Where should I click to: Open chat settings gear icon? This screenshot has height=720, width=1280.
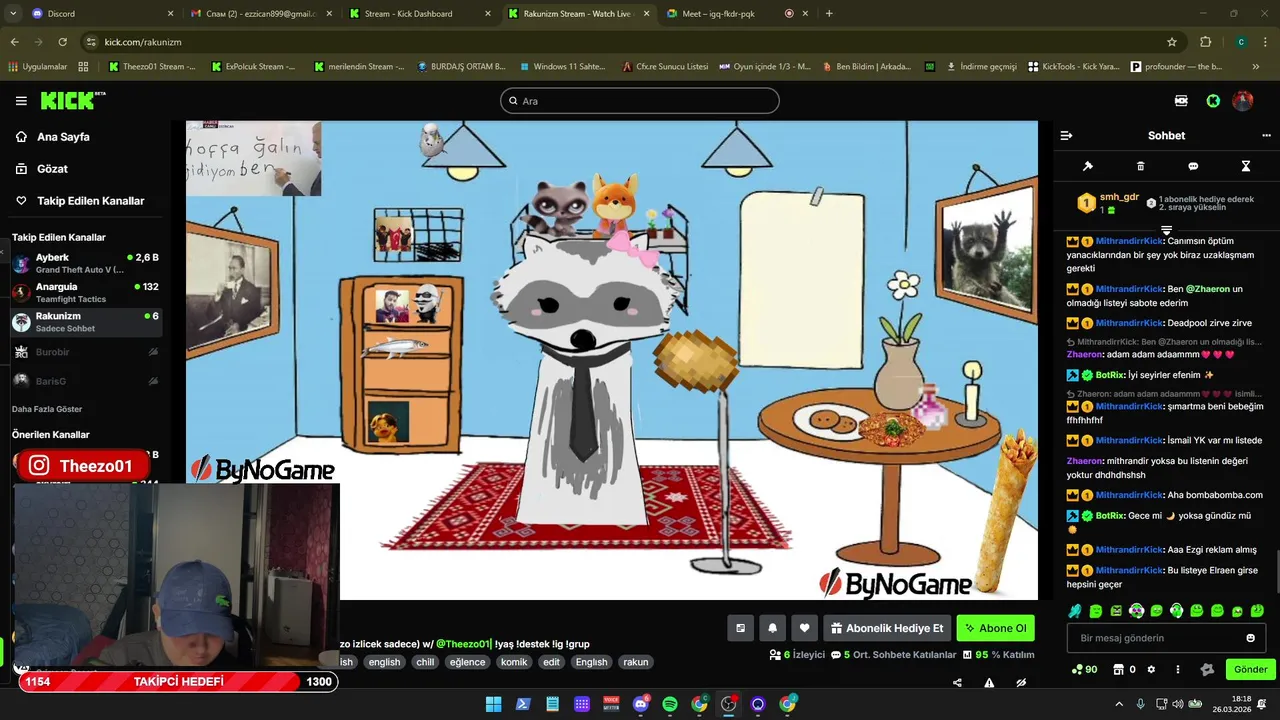tap(1151, 670)
